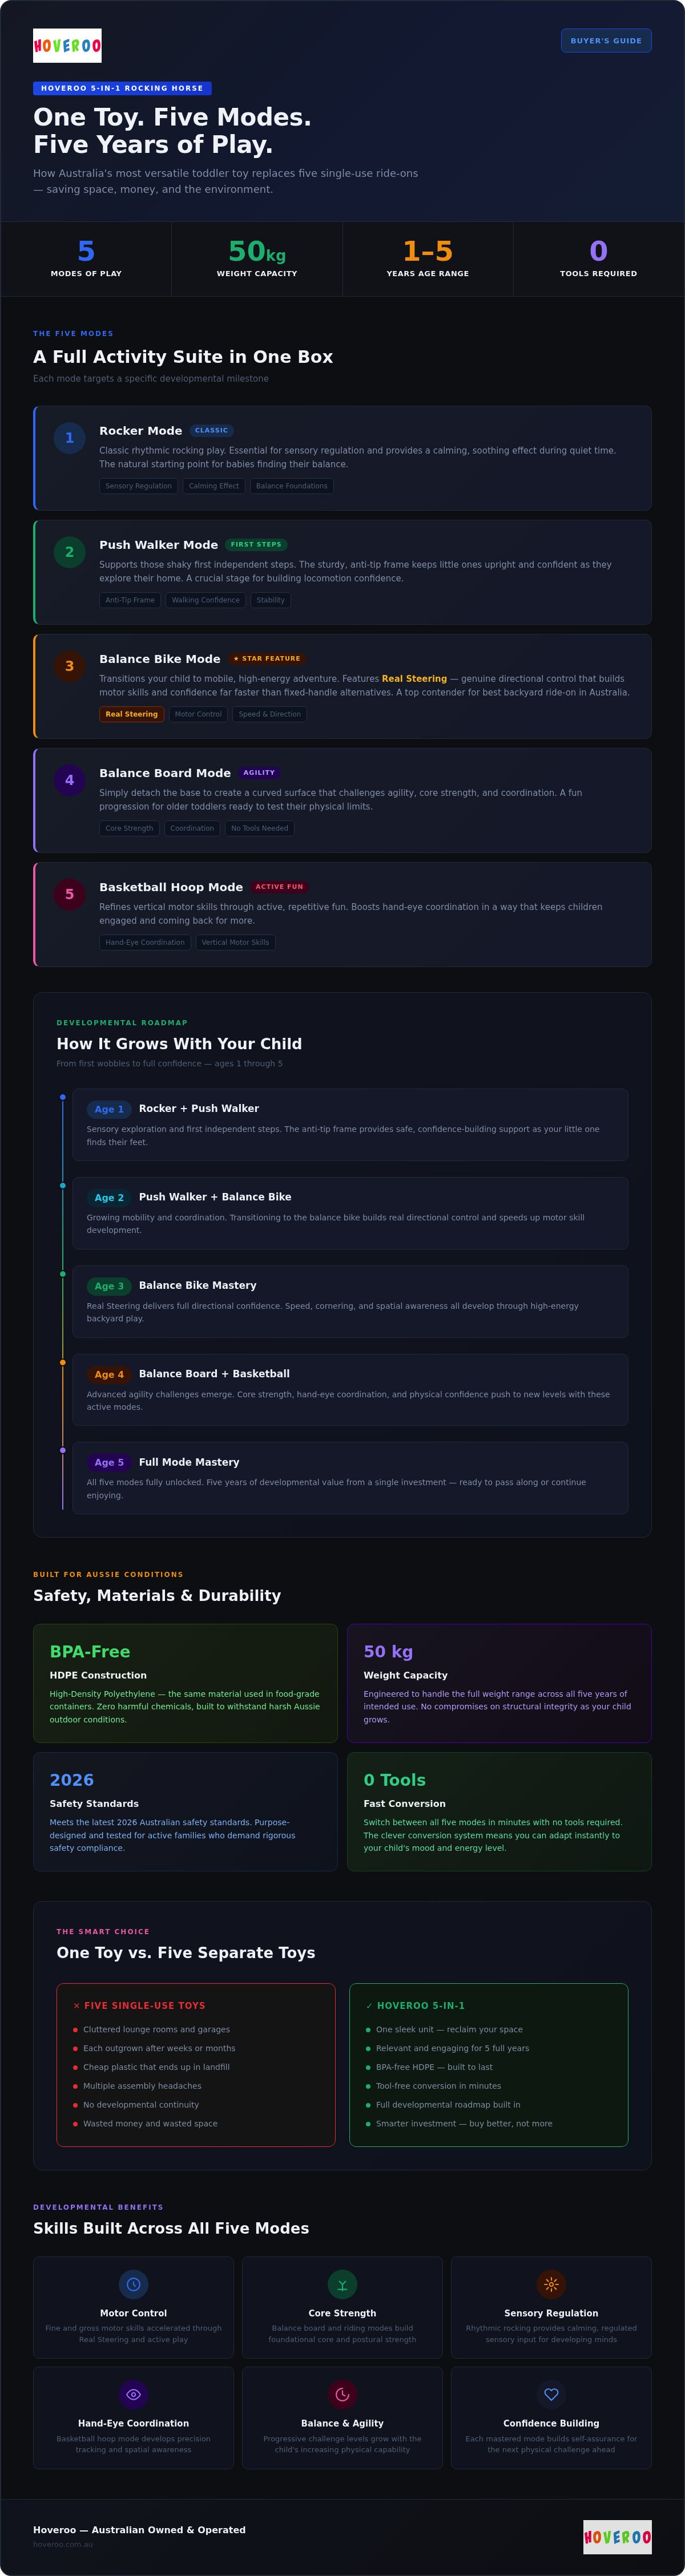Screen dimensions: 685x2576
Task: Select the Star Feature badge
Action: [266, 659]
